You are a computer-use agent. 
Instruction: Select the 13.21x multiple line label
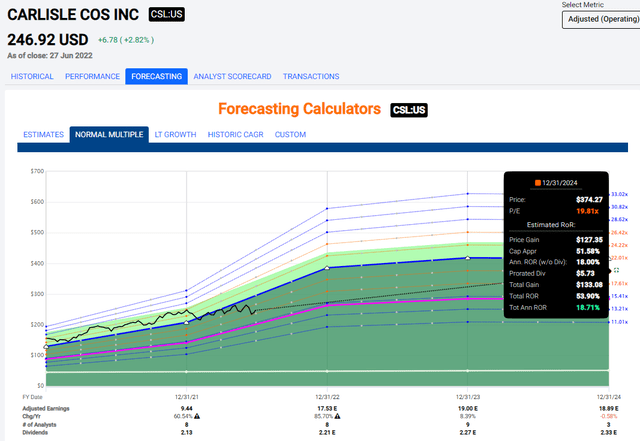pos(619,309)
